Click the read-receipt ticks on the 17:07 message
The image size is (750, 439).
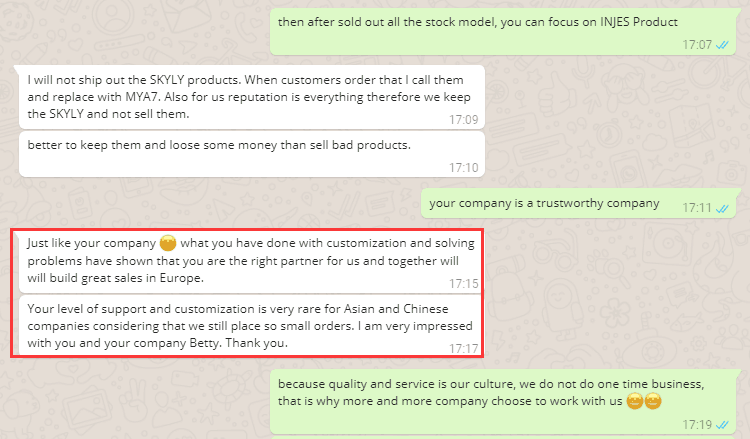(x=723, y=45)
